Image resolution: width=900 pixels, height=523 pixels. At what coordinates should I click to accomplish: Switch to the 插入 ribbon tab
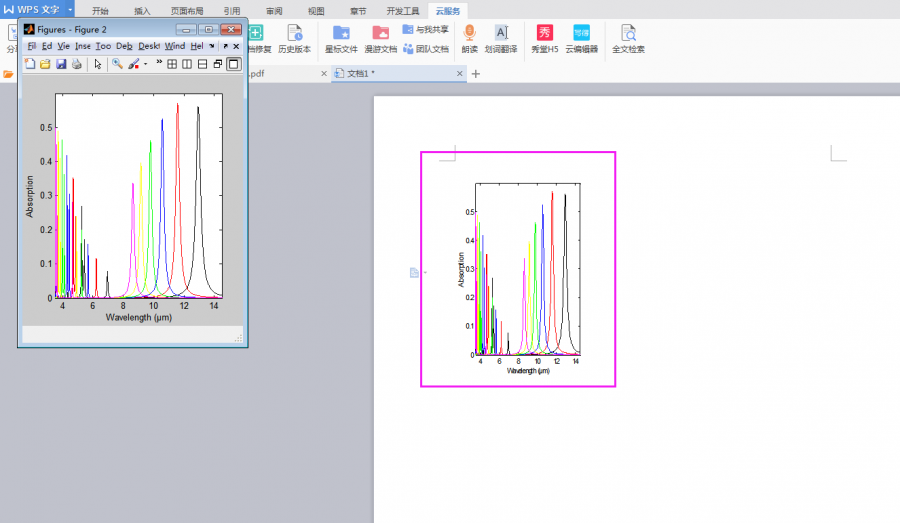click(141, 11)
